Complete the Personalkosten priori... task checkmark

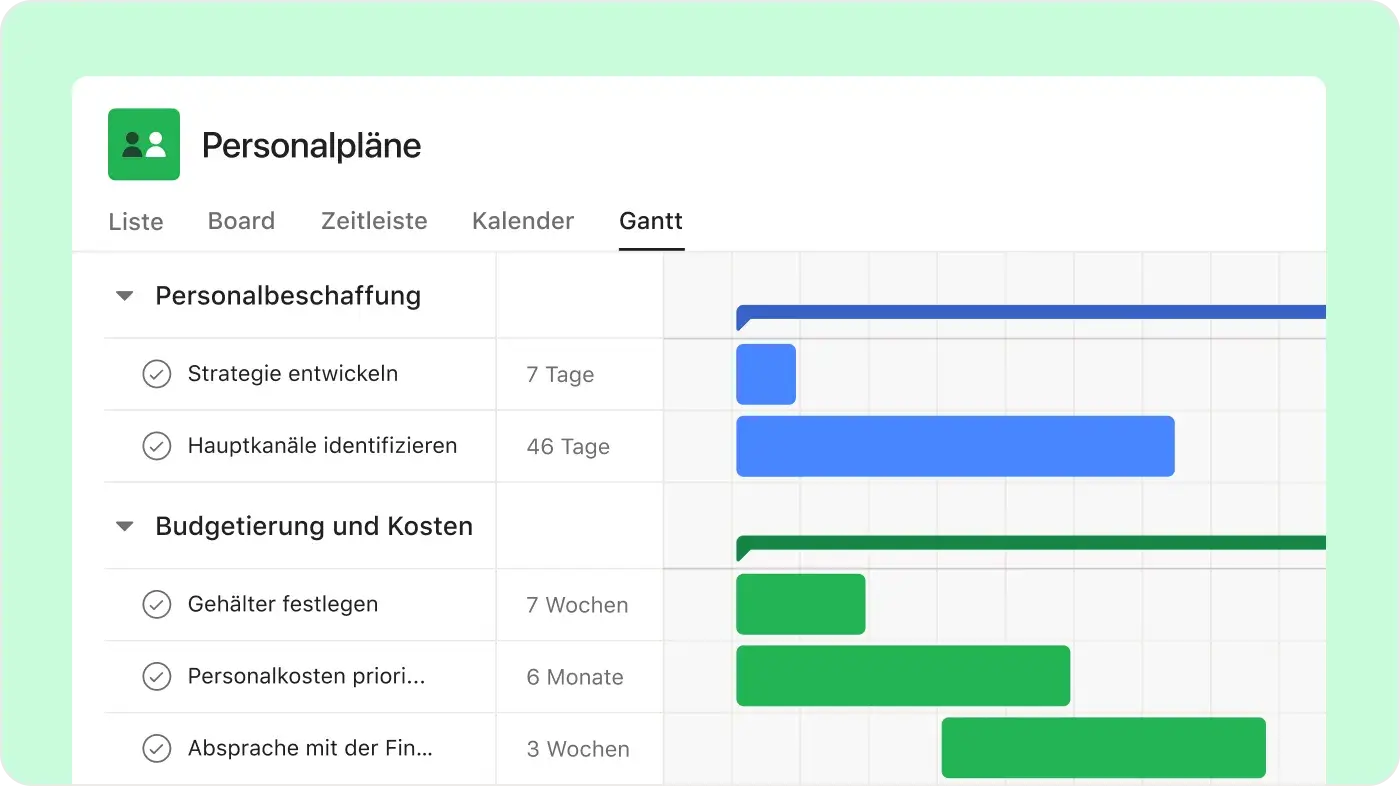click(x=156, y=677)
